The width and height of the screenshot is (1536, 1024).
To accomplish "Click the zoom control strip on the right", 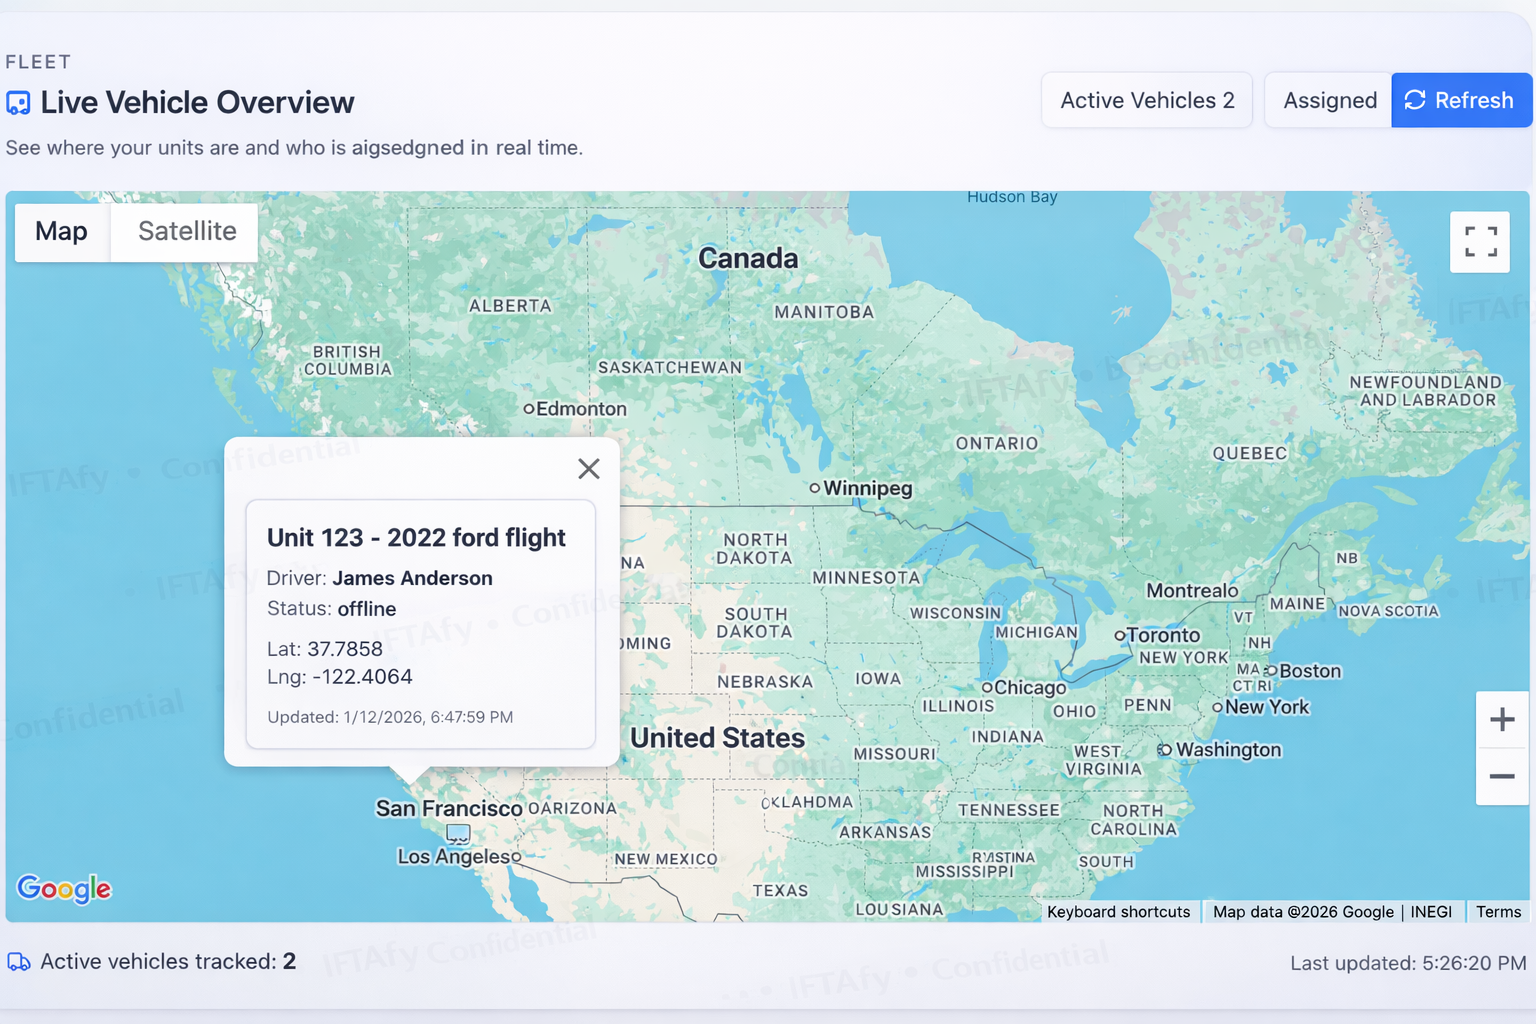I will [1502, 748].
